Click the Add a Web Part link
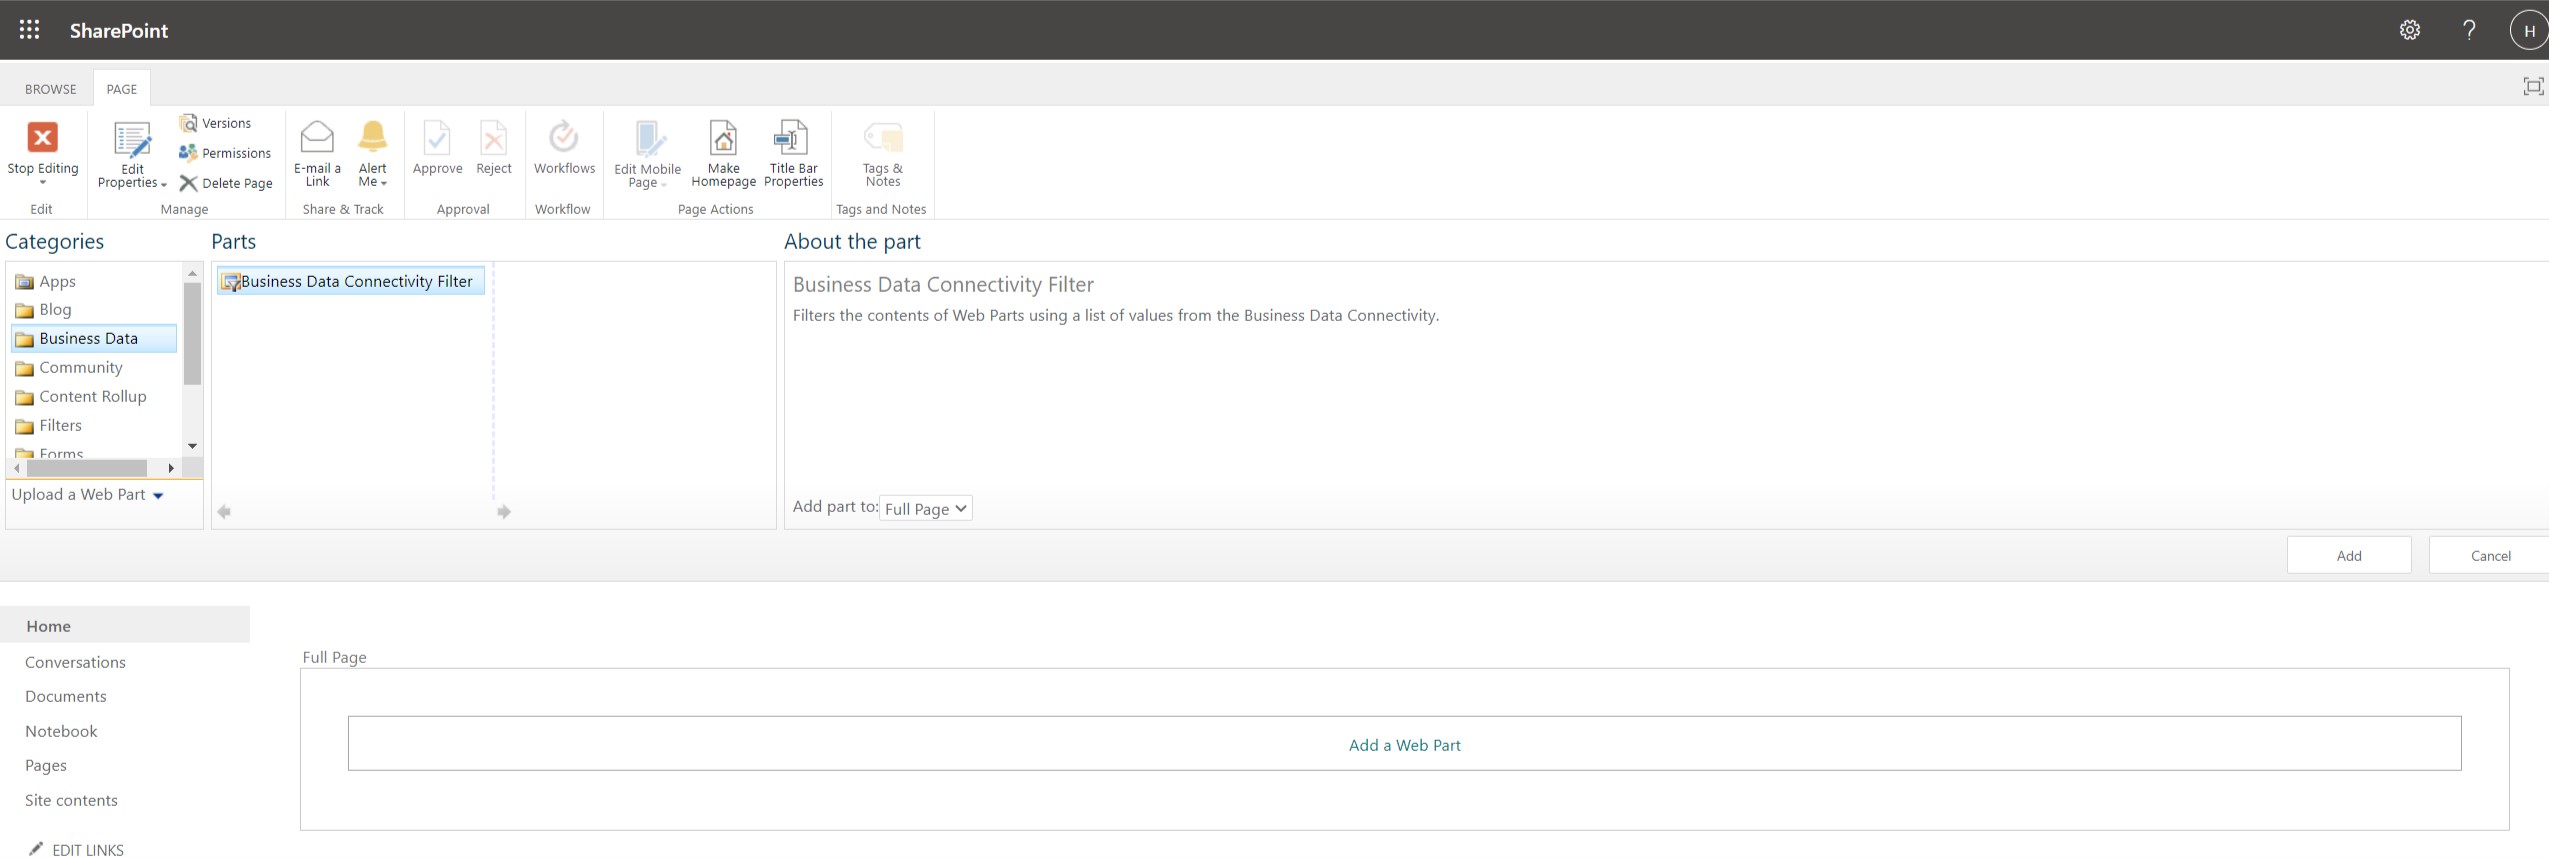Viewport: 2549px width, 858px height. click(1404, 745)
